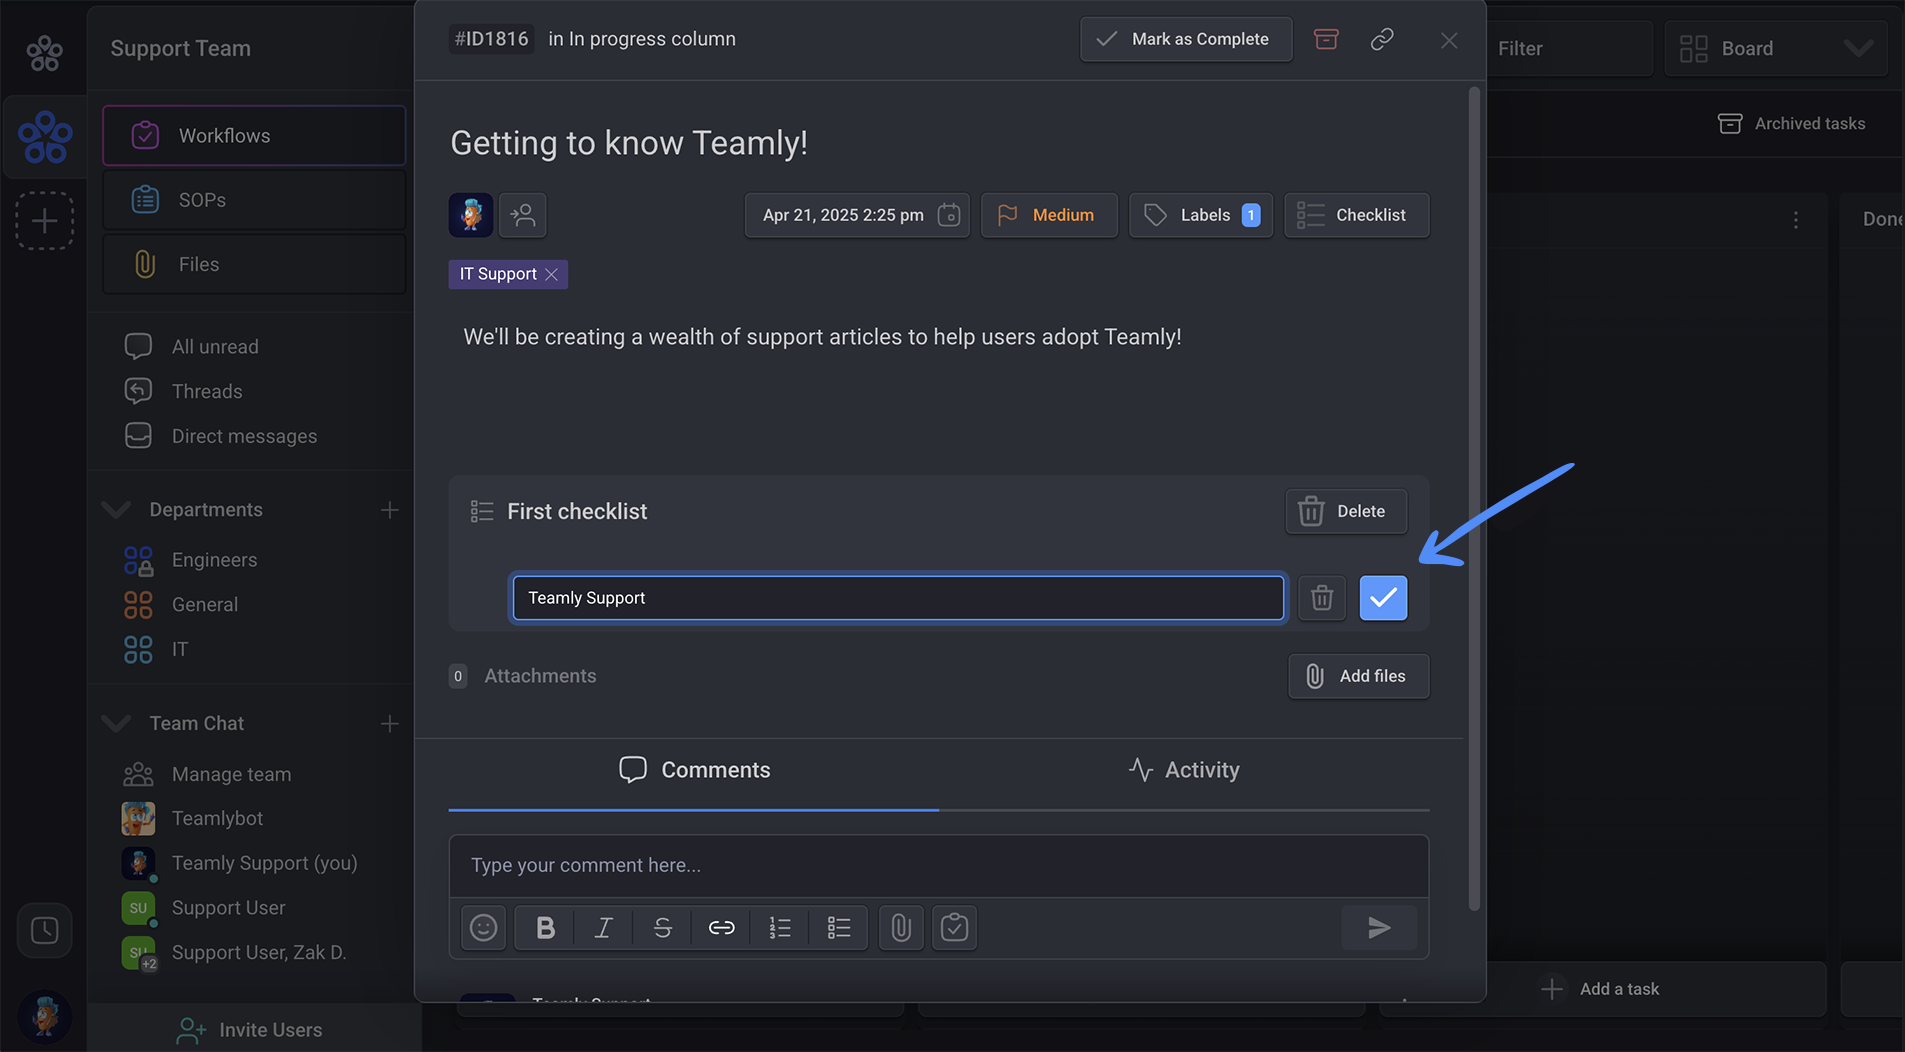Click the user profile avatar bottom left
The height and width of the screenshot is (1052, 1905).
coord(44,1016)
